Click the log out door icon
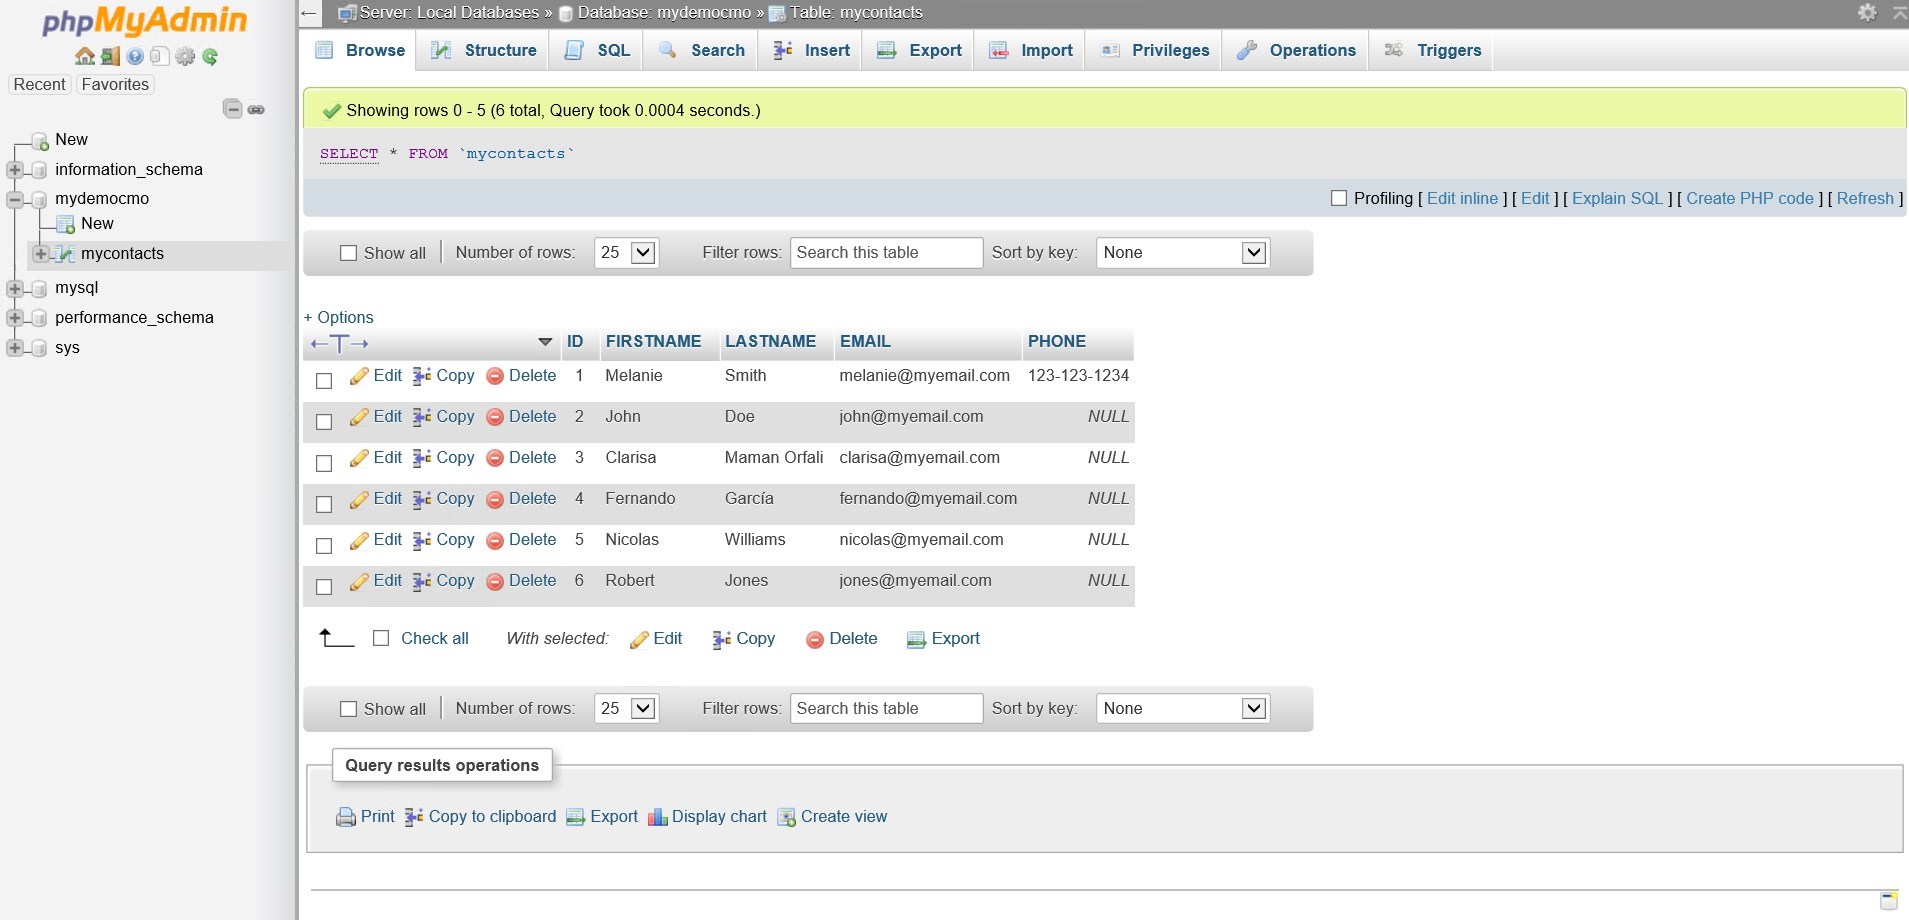The width and height of the screenshot is (1909, 920). tap(109, 56)
